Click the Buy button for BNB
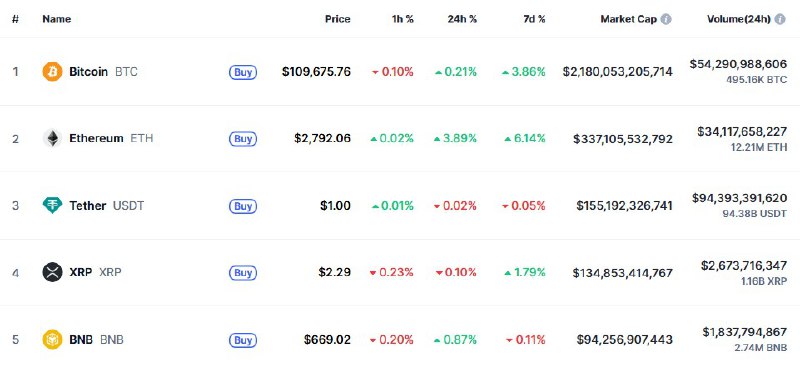This screenshot has height=372, width=800. pyautogui.click(x=243, y=340)
